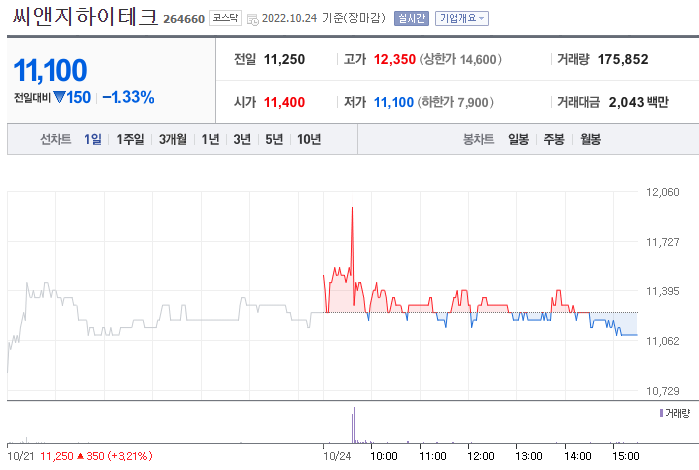Click the blue down triangle next to 150

[59, 97]
